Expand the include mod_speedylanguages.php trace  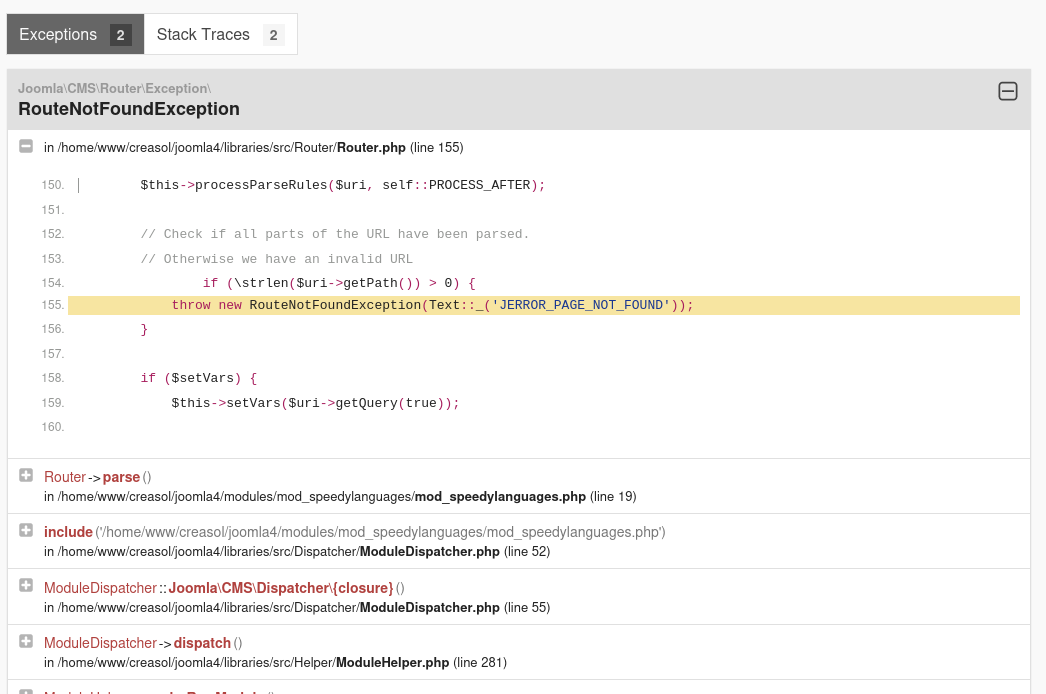tap(26, 531)
